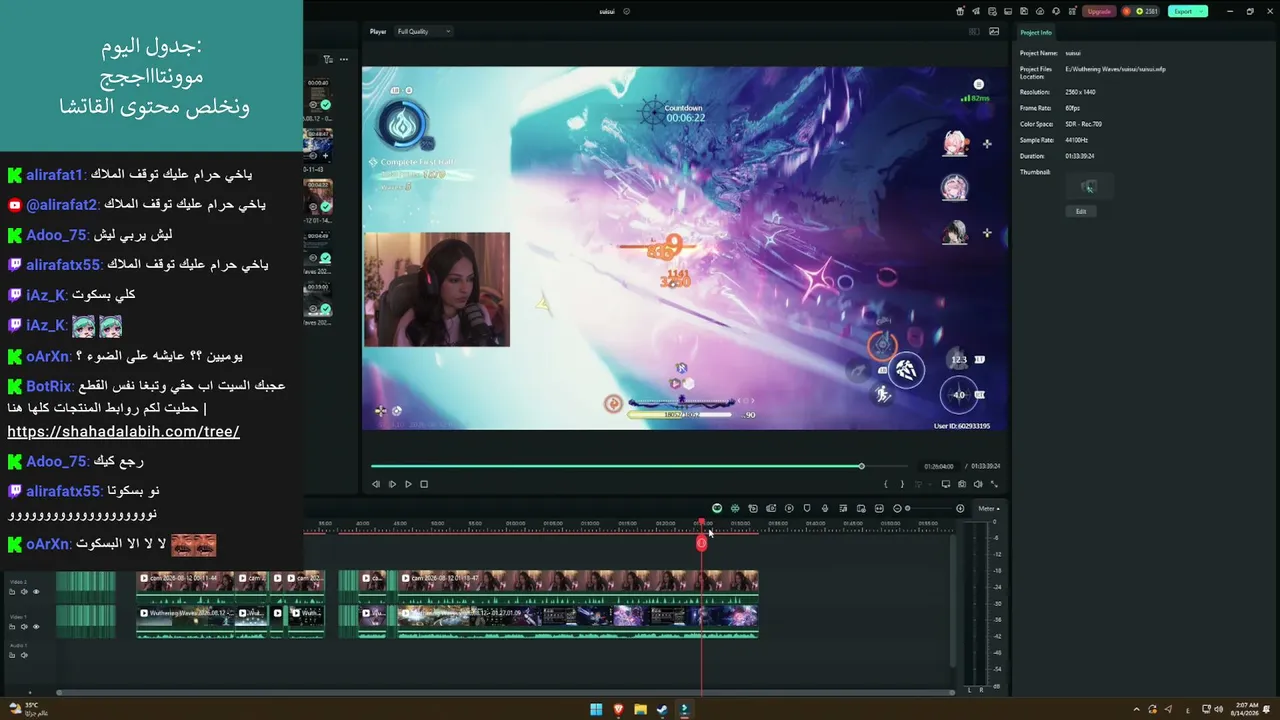Zoom in the timeline with plus icon
The image size is (1280, 720).
[960, 508]
